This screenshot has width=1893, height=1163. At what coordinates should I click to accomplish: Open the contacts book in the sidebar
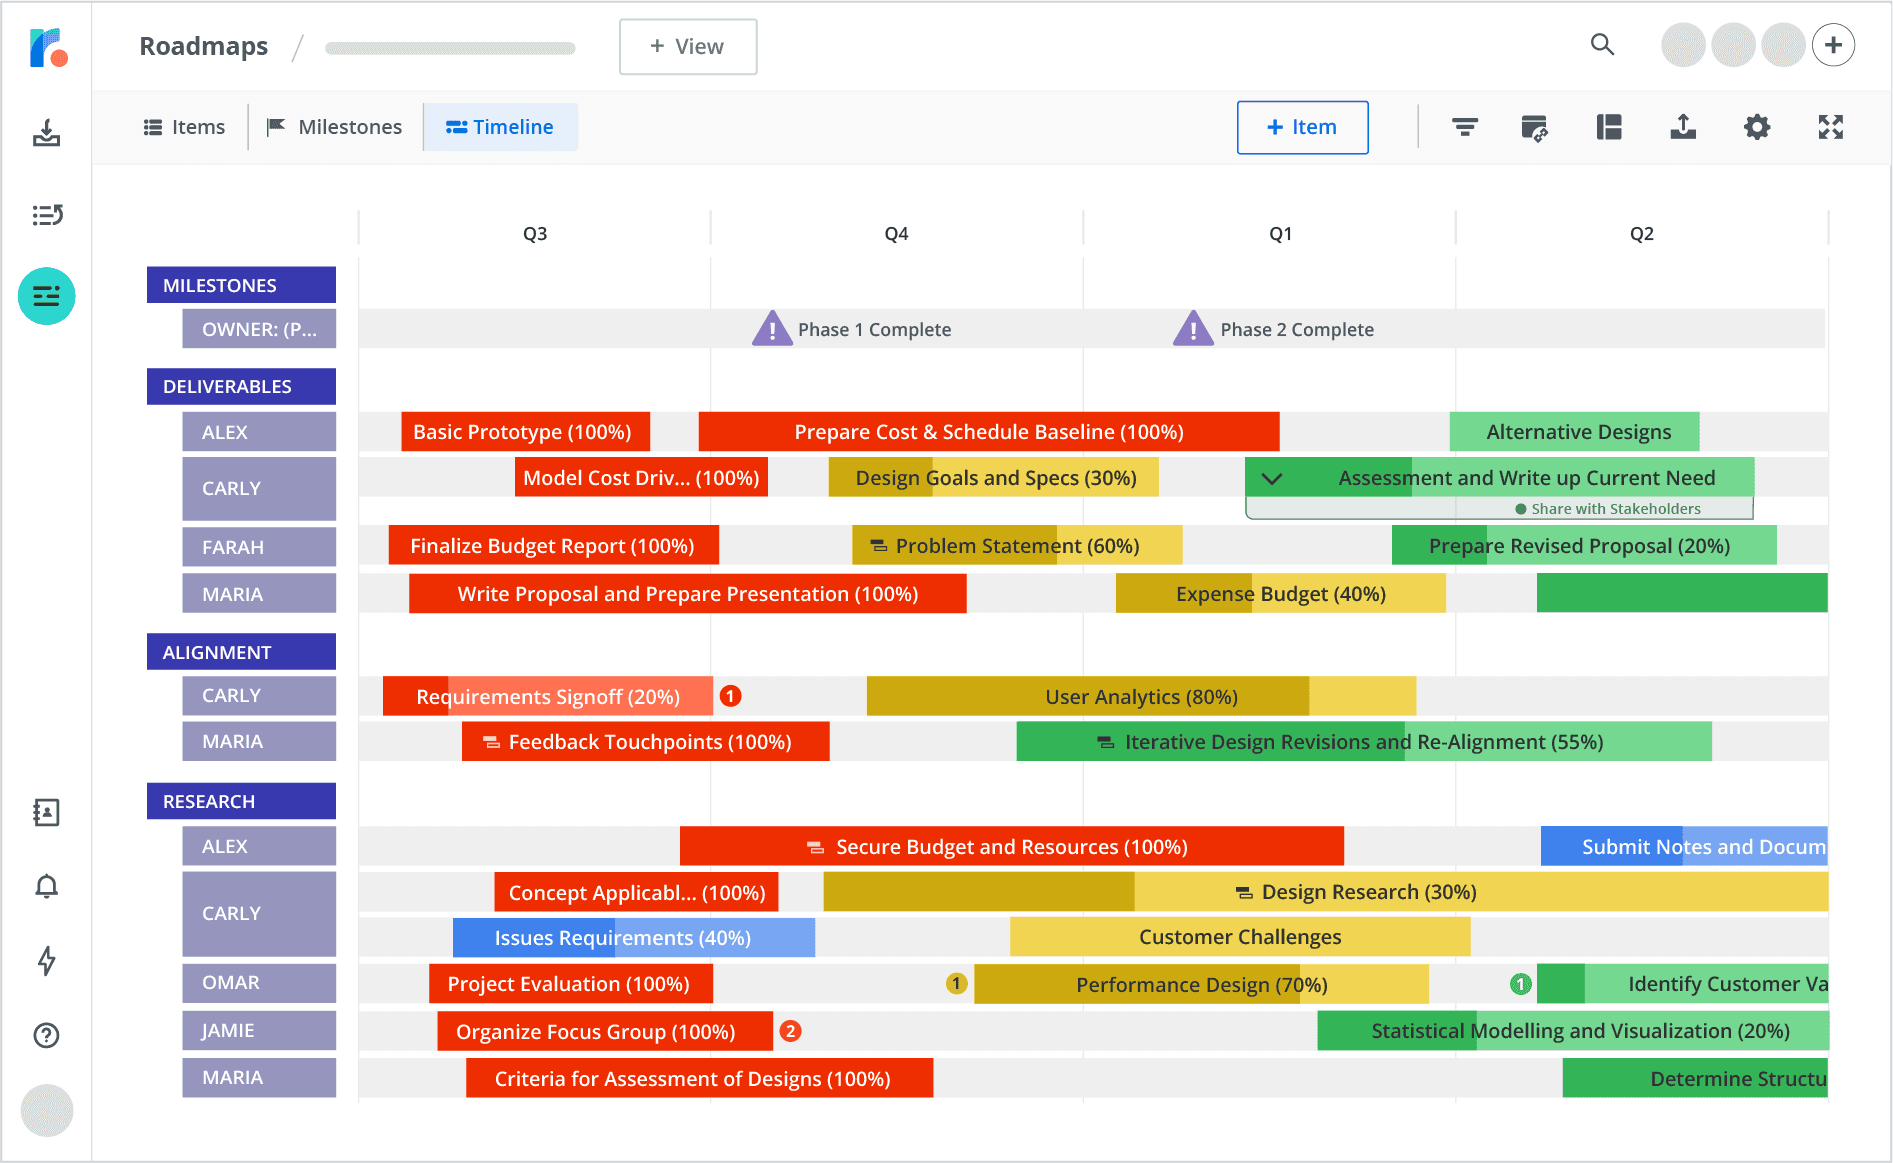pos(46,813)
